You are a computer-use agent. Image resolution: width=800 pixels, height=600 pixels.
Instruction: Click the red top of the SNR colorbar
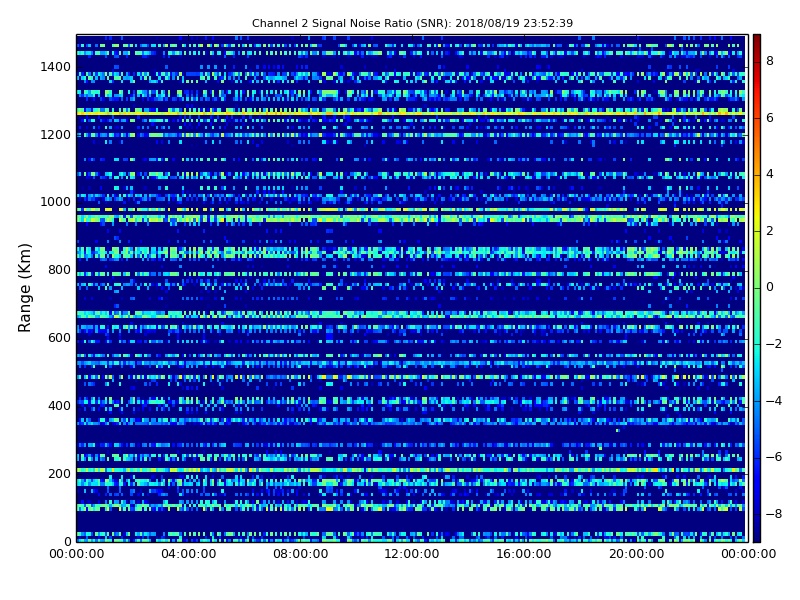pos(757,46)
